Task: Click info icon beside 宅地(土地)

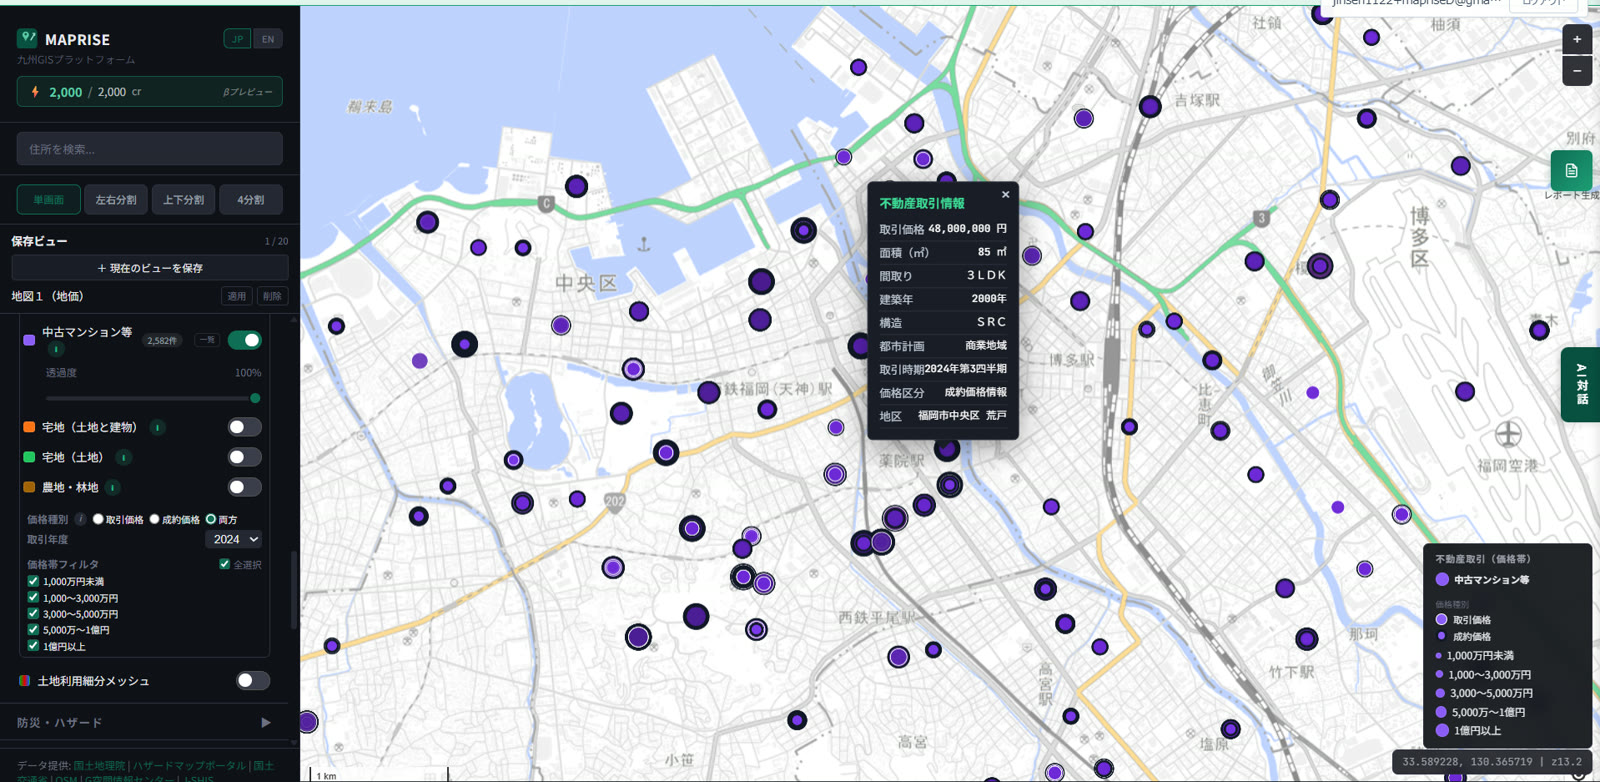Action: [x=124, y=457]
